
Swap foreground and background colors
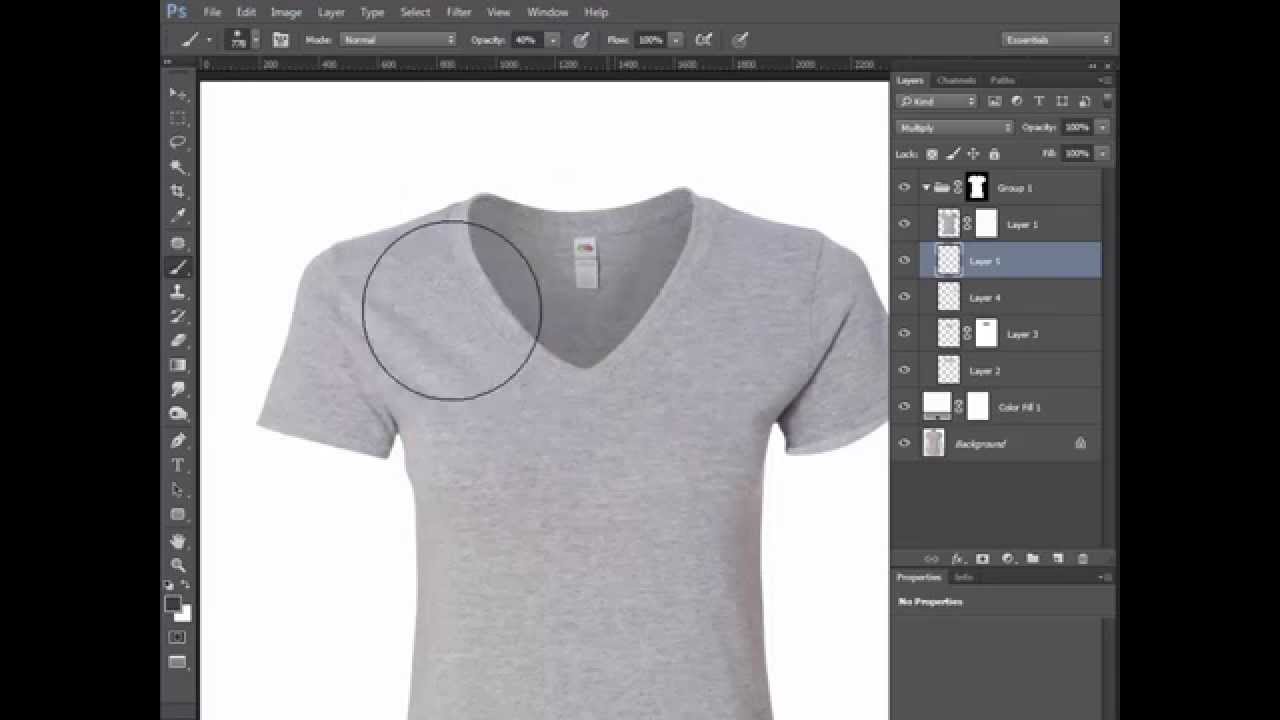point(186,585)
